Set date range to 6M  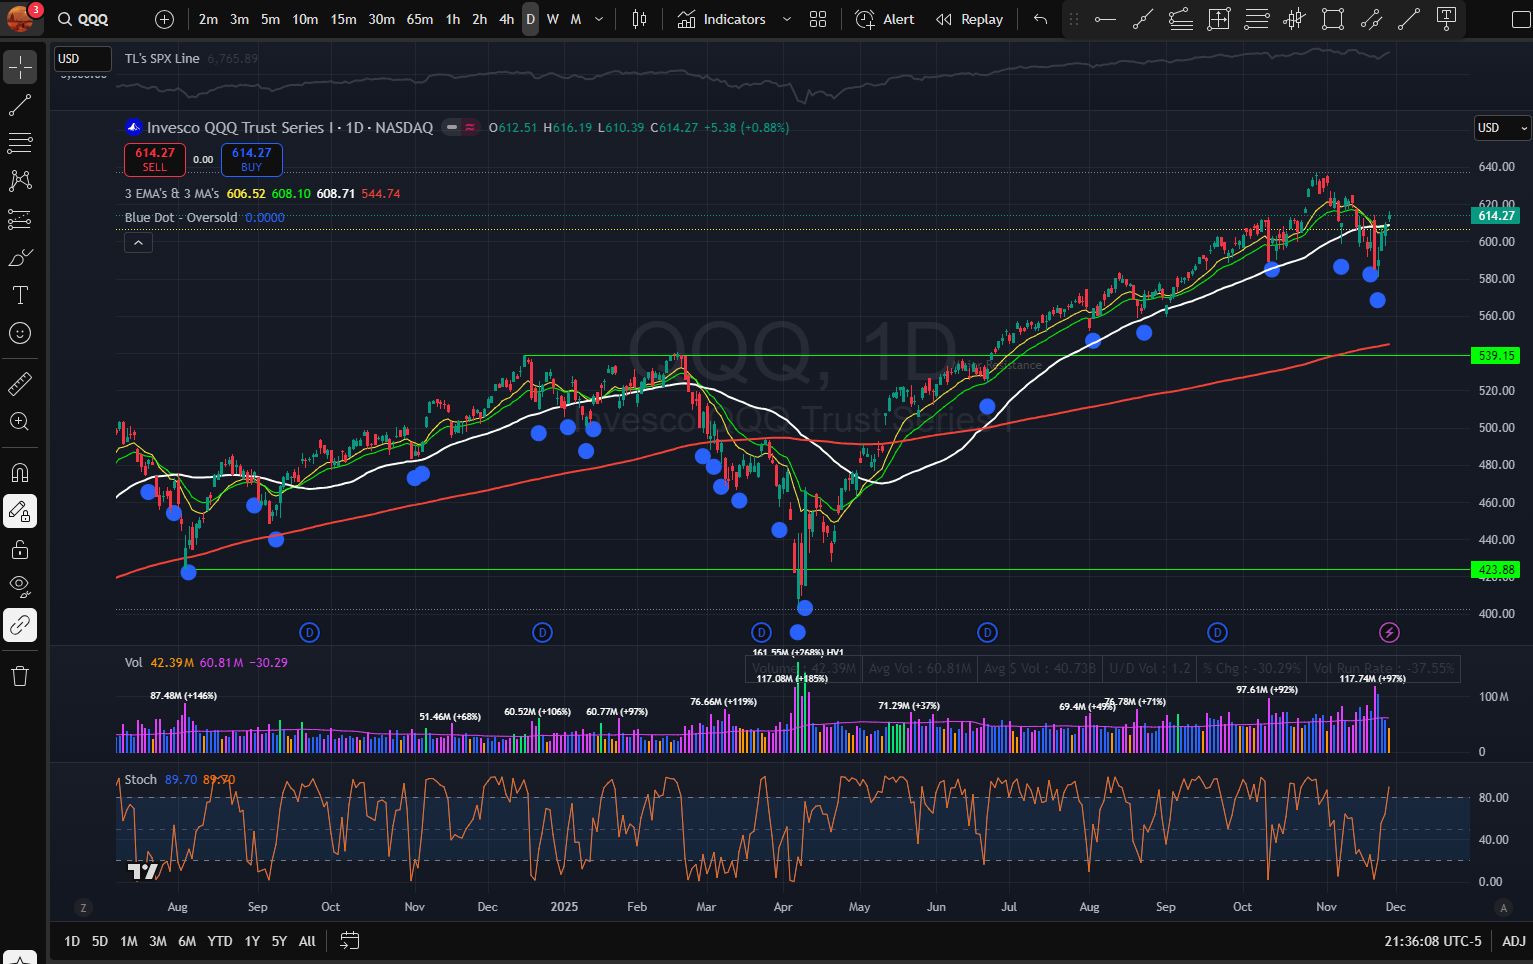pyautogui.click(x=187, y=941)
